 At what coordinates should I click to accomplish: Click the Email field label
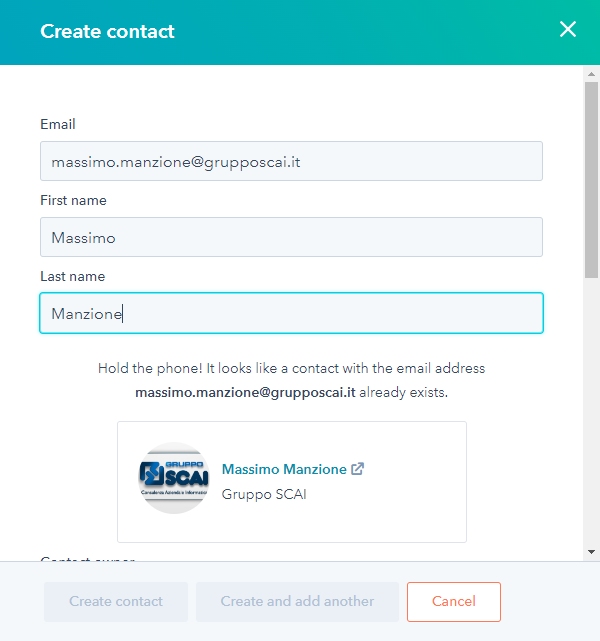coord(58,125)
